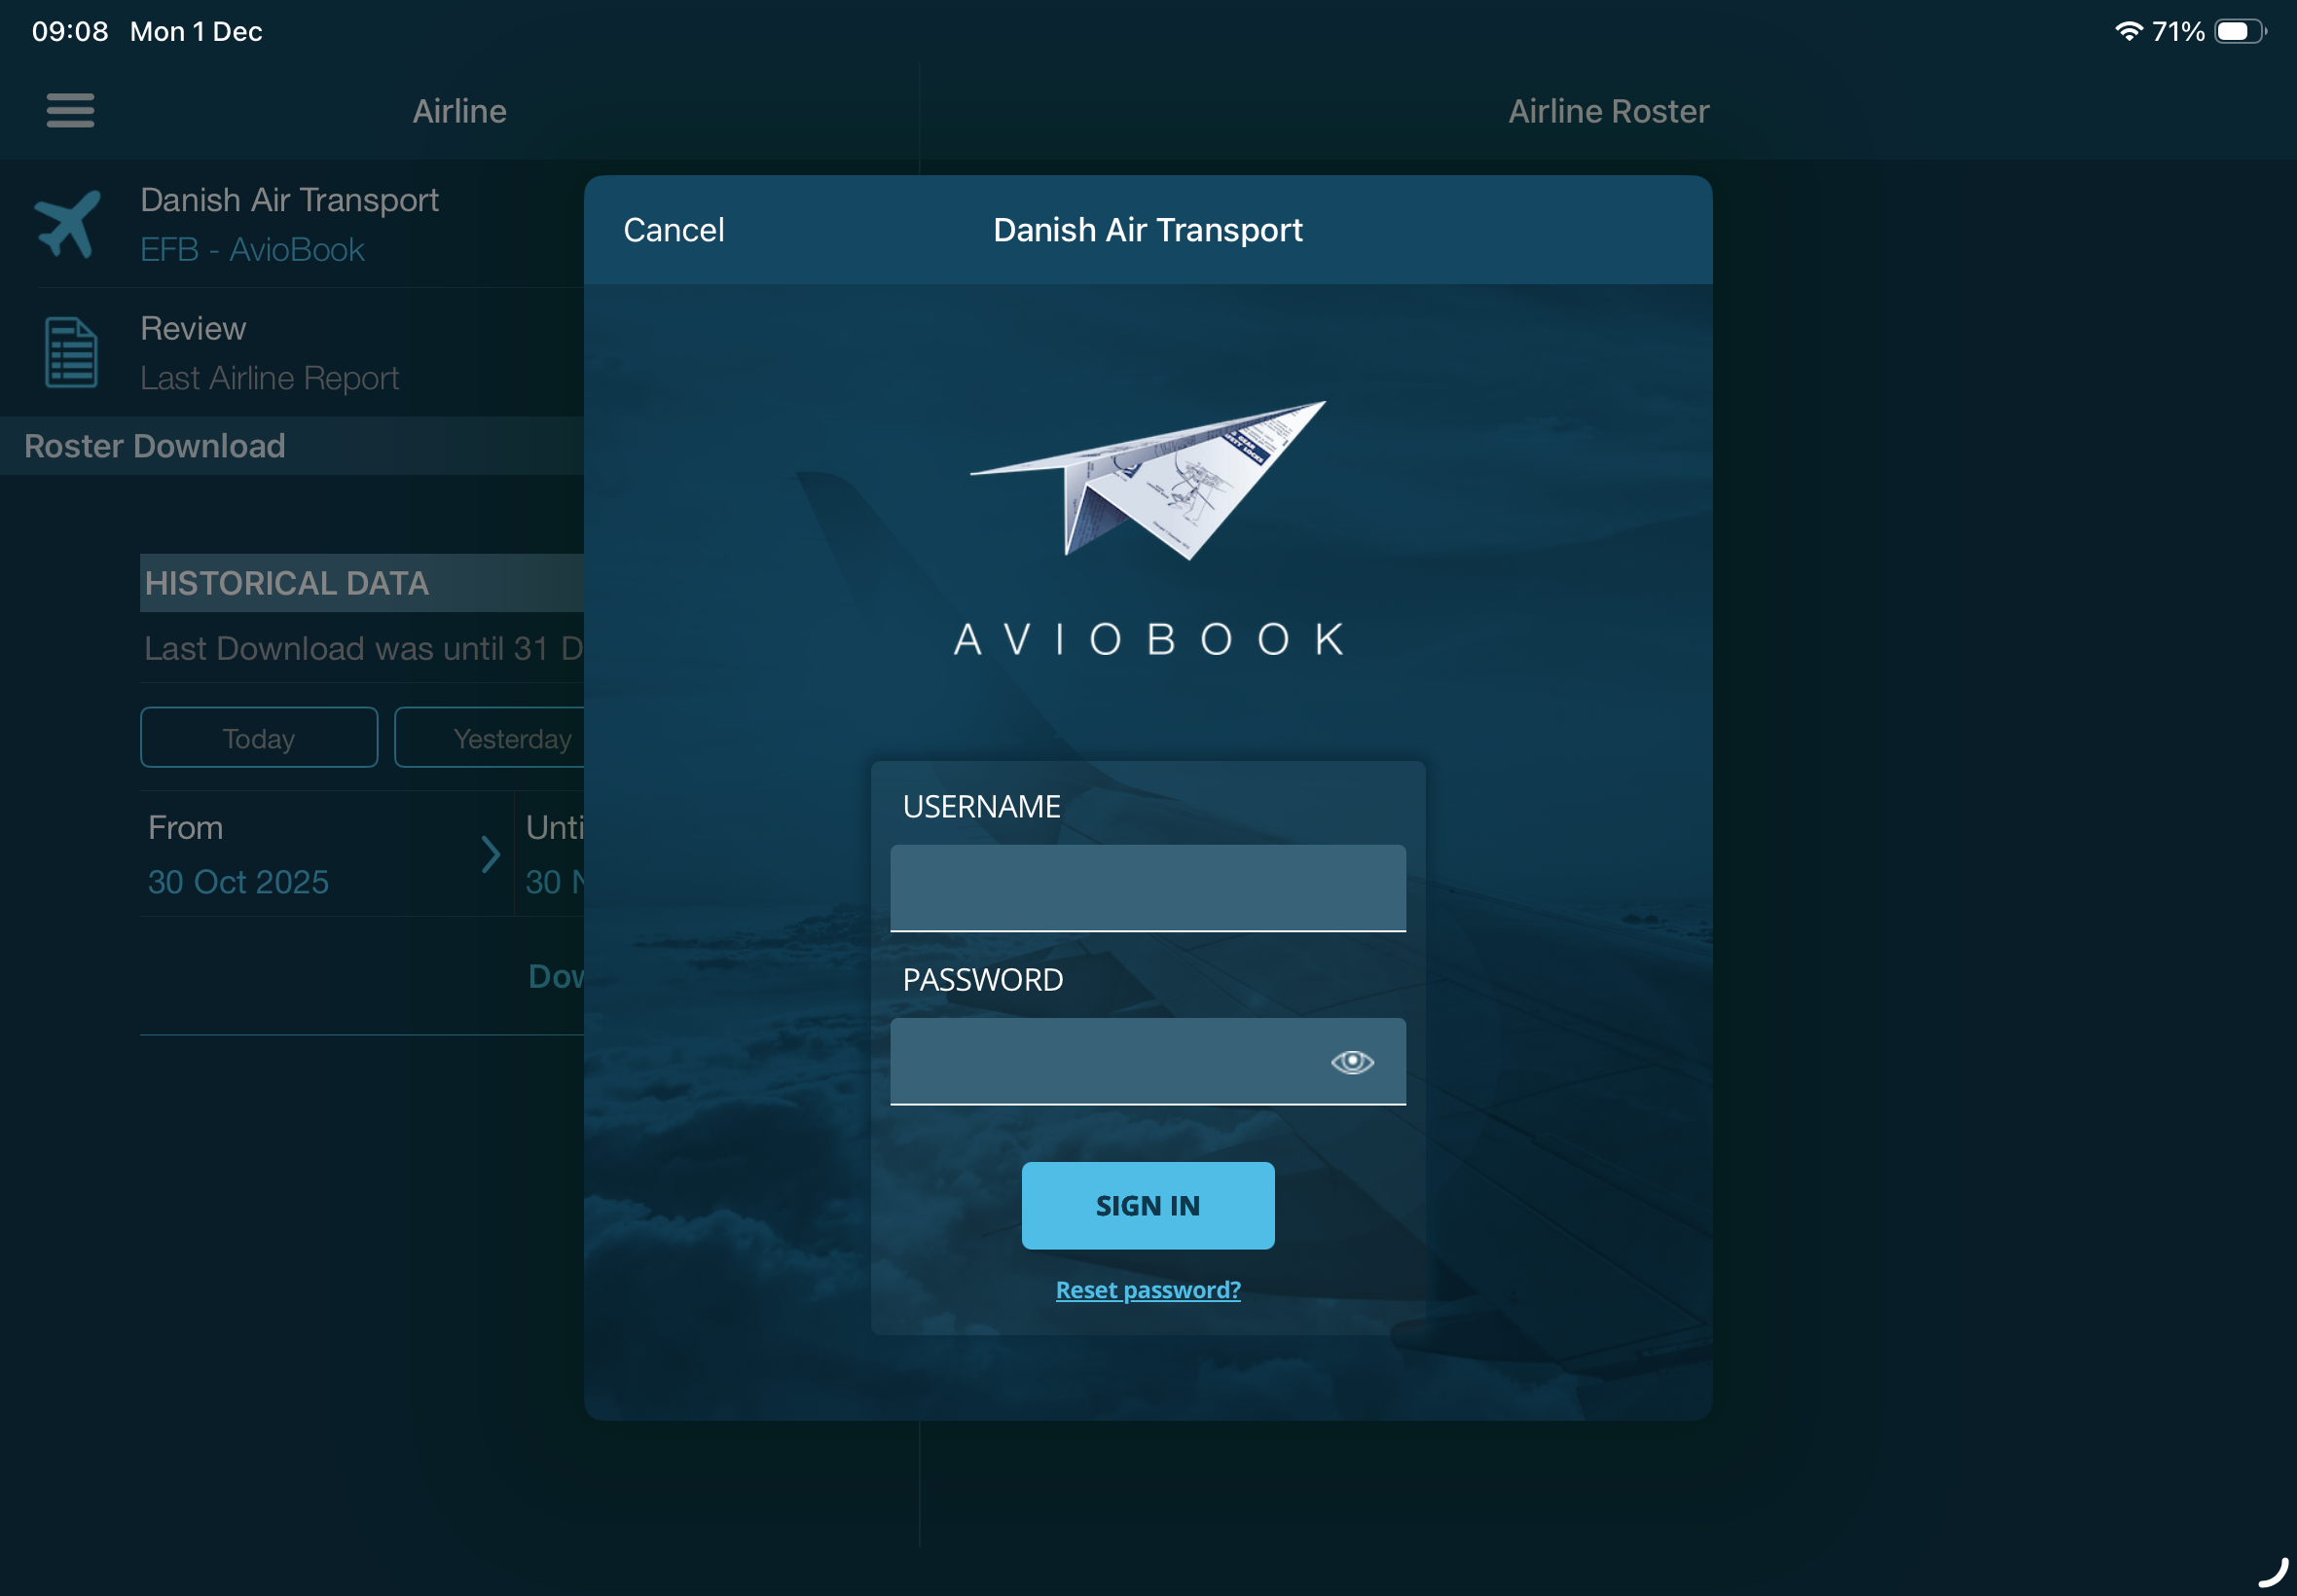Viewport: 2297px width, 1596px height.
Task: Select the Today quick range button
Action: pyautogui.click(x=259, y=738)
